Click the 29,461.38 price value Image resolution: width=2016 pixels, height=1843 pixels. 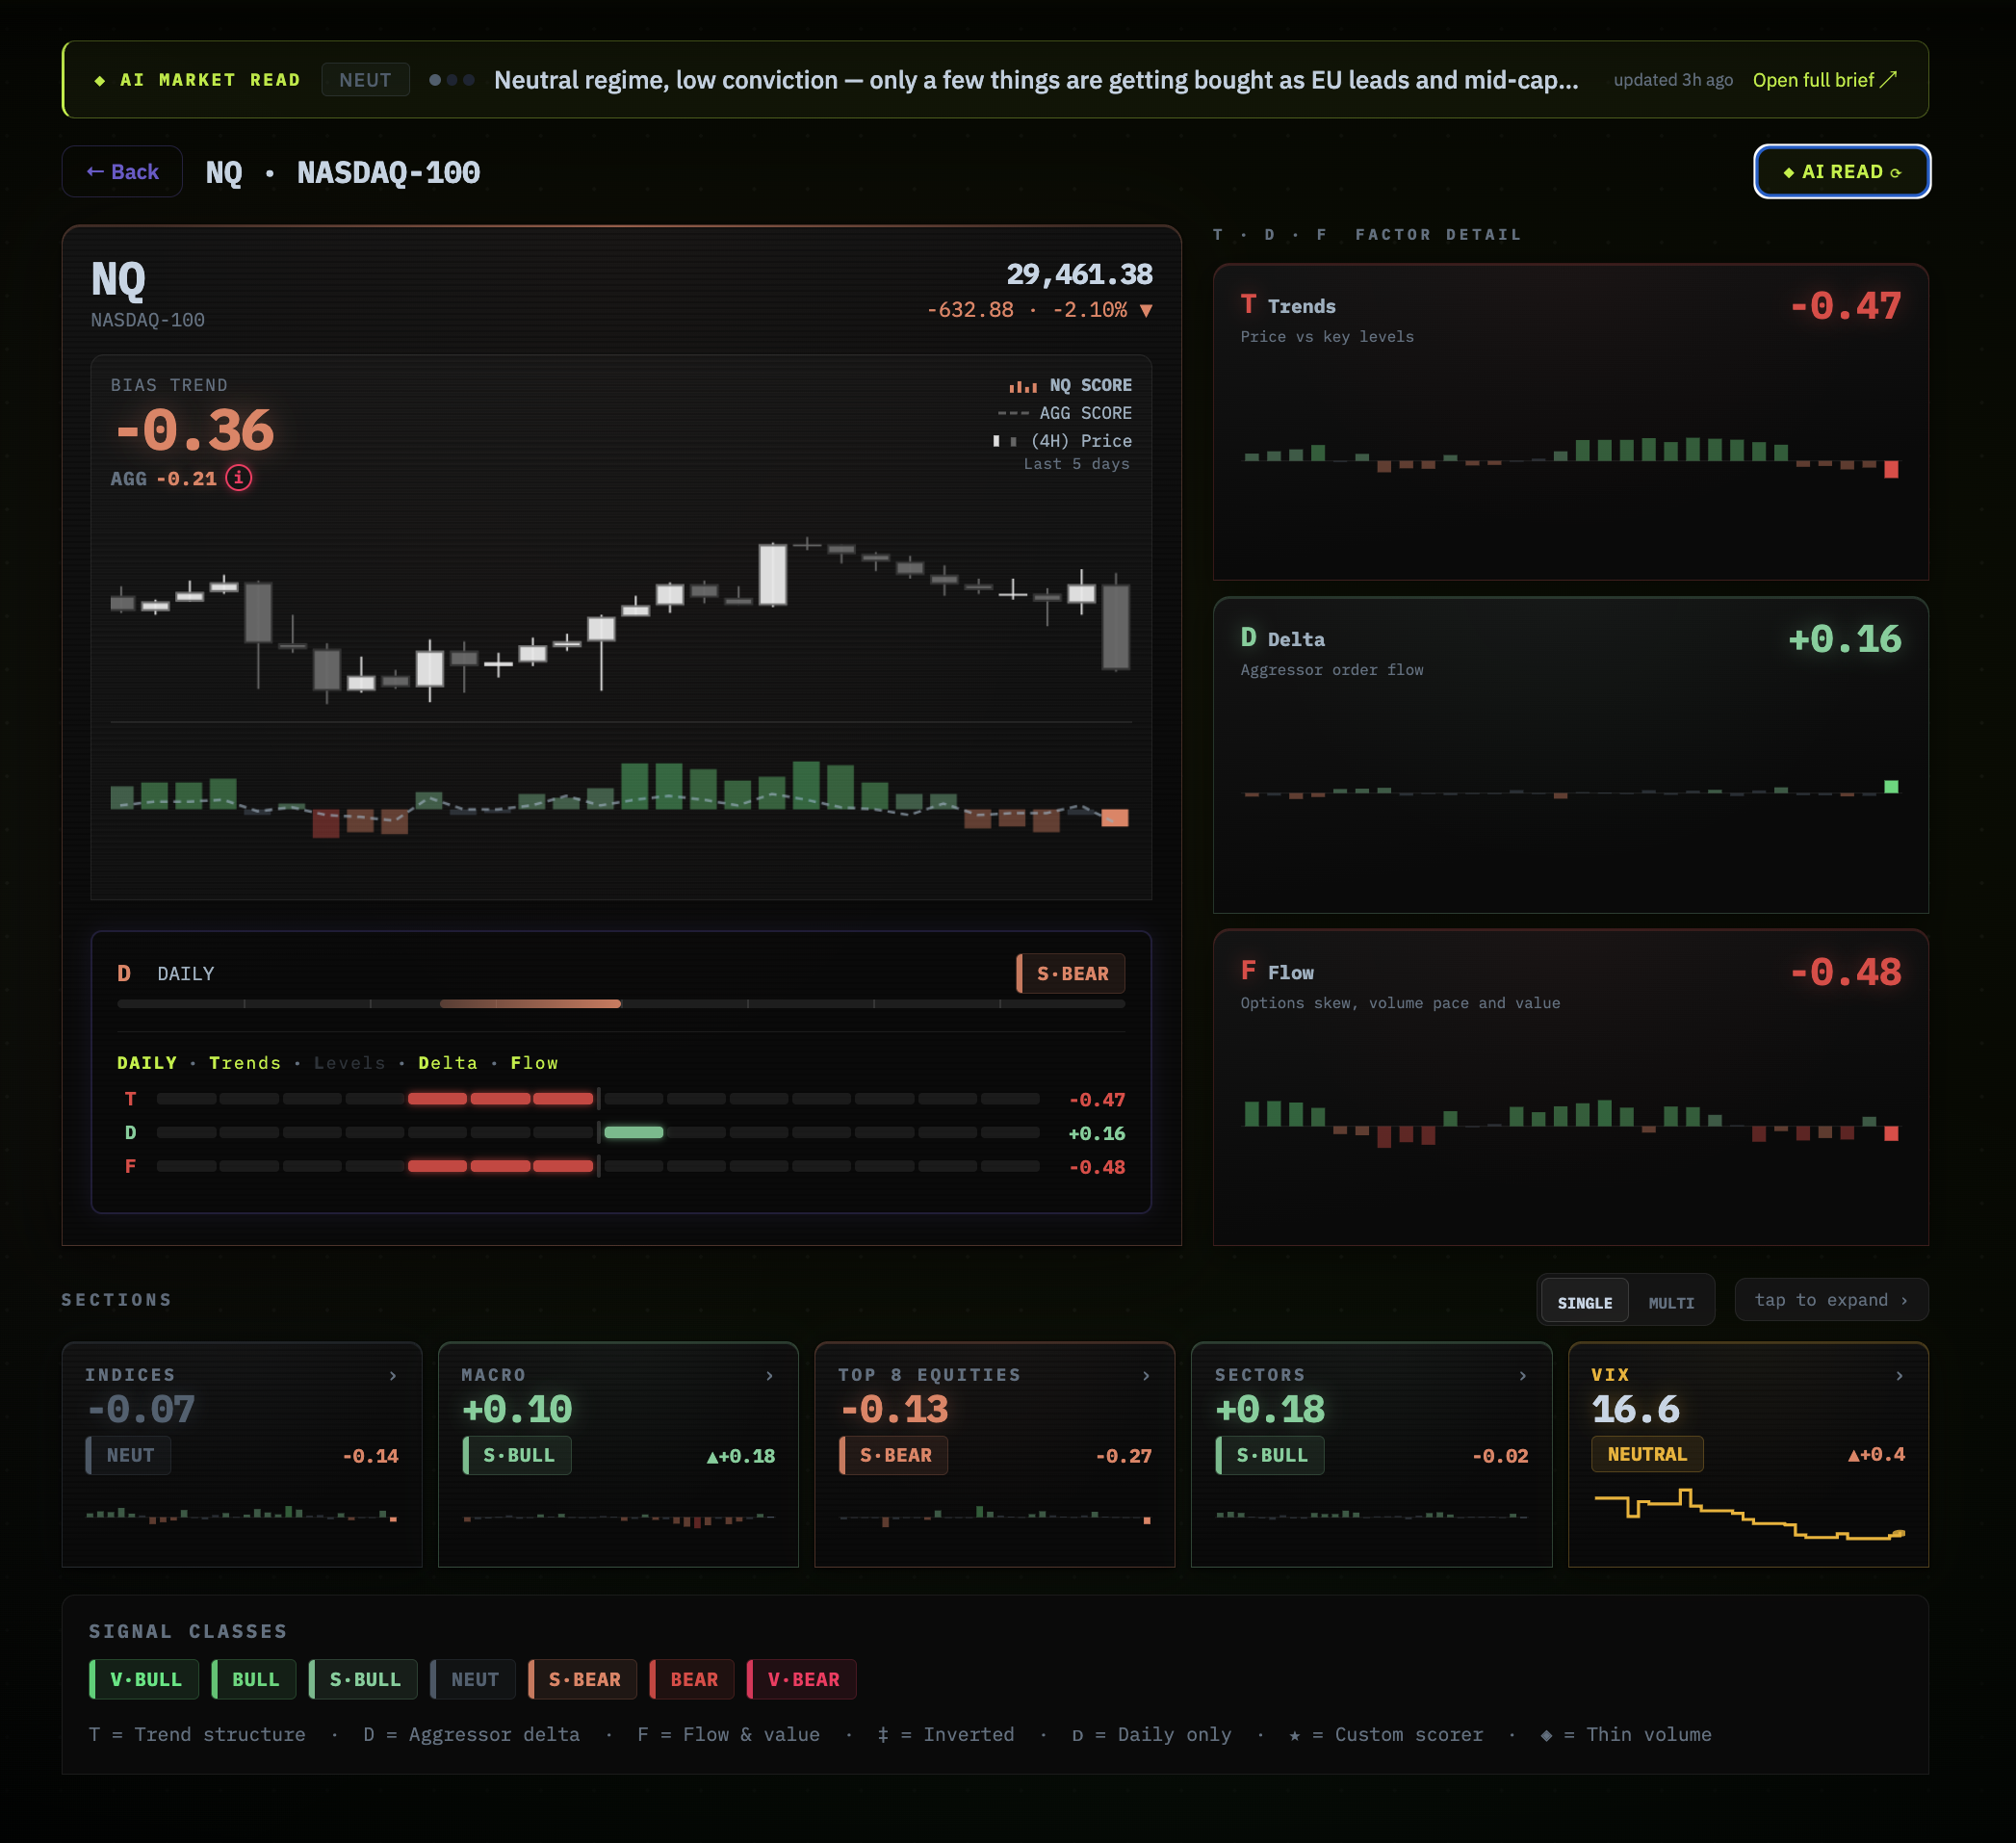coord(1079,274)
